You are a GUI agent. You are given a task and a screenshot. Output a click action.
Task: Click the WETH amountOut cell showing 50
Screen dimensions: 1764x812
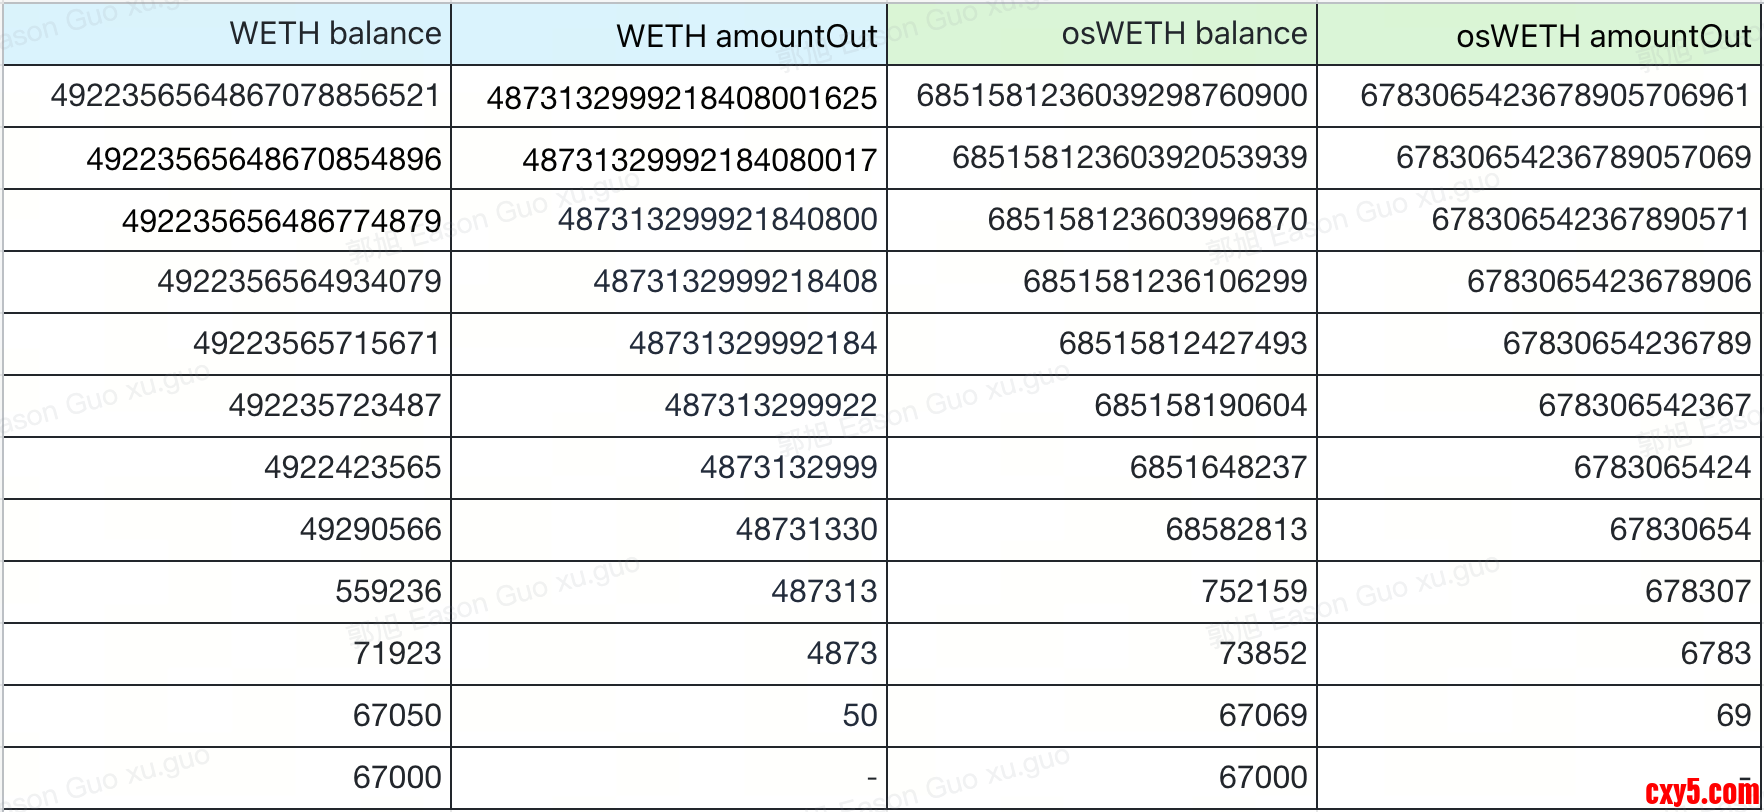(859, 715)
